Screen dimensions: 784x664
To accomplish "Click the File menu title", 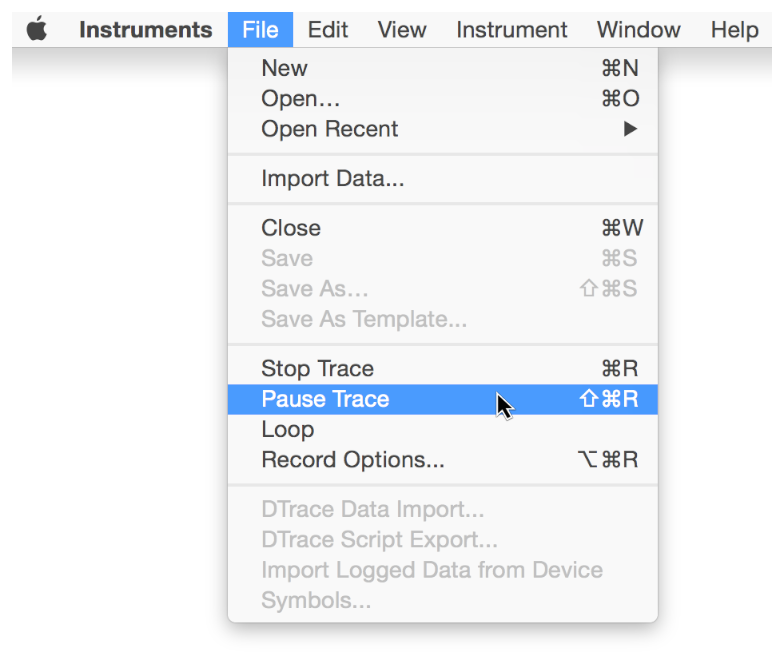I will tap(260, 30).
